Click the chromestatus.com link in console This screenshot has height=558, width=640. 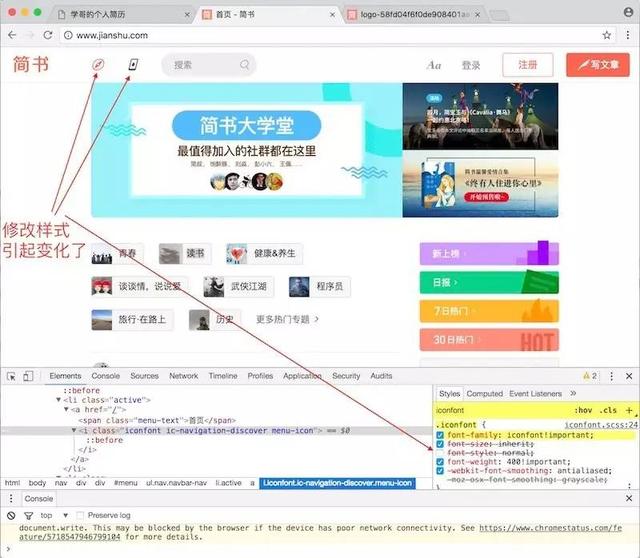pyautogui.click(x=551, y=528)
